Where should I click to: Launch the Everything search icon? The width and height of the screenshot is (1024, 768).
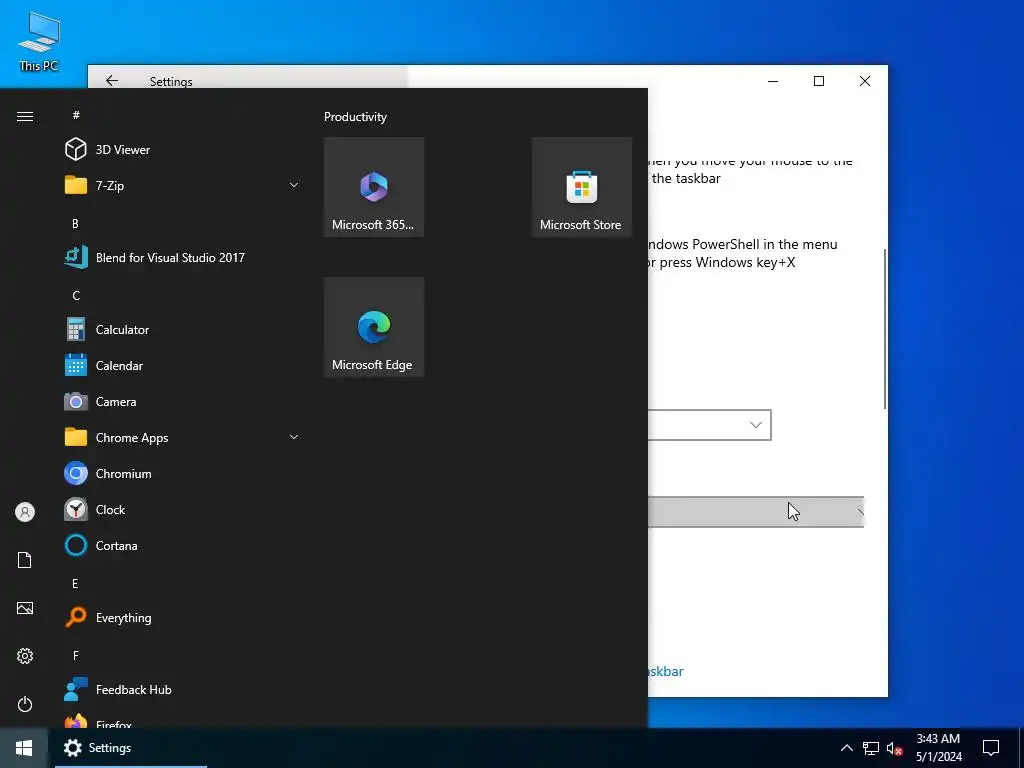(x=76, y=617)
